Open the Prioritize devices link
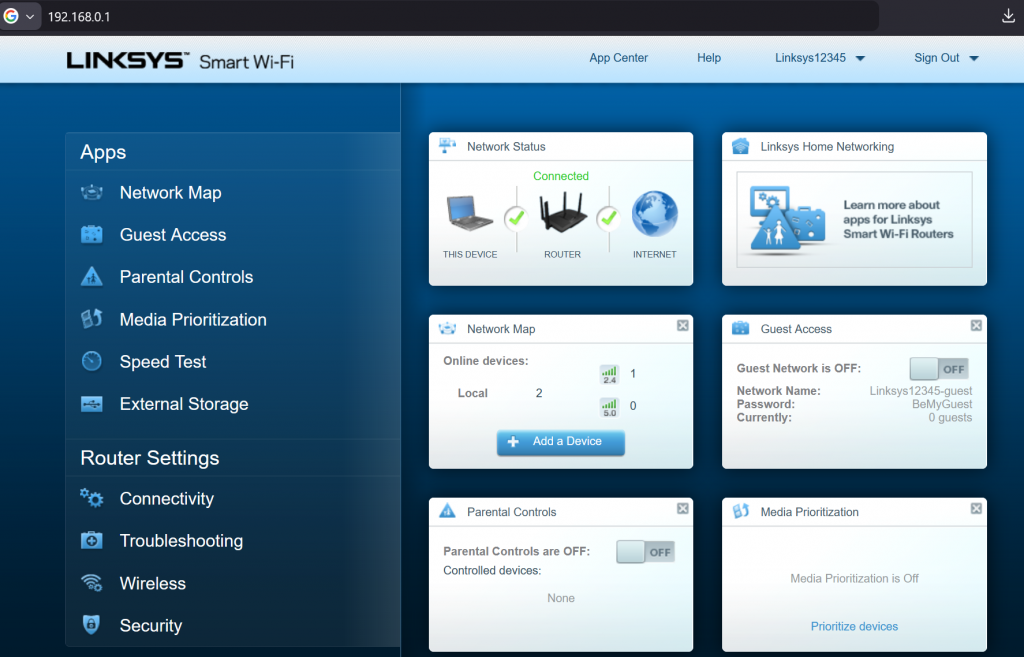Screen dimensions: 1024x657 854,626
